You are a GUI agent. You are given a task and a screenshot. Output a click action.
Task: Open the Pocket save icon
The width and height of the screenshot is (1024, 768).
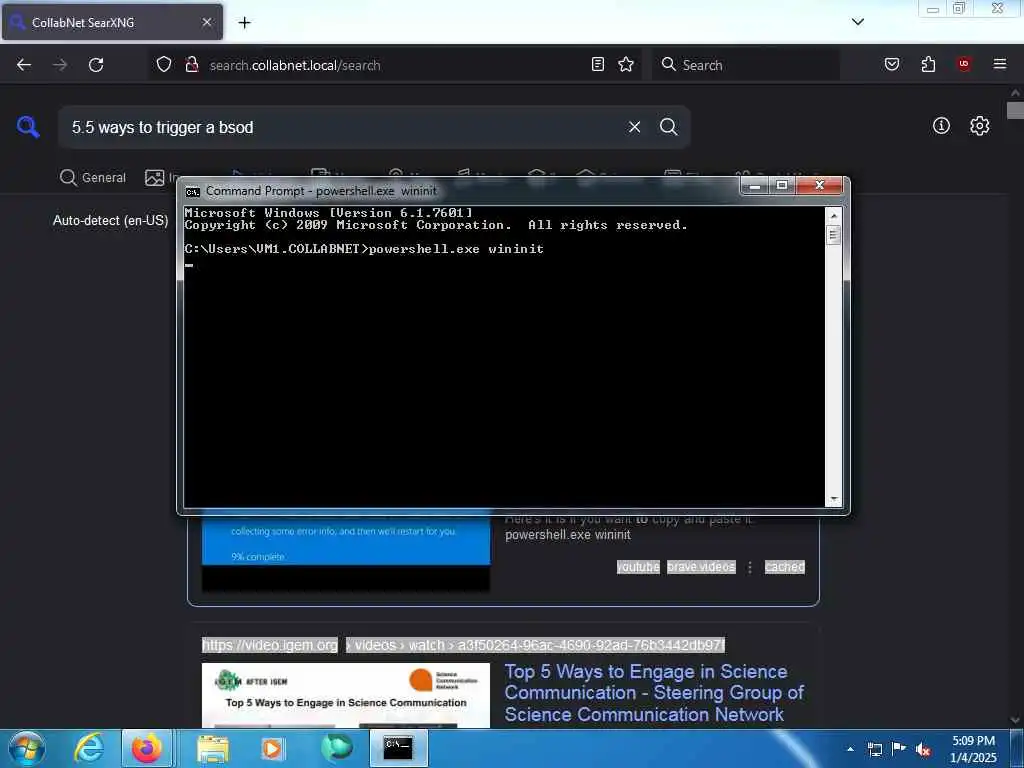(x=891, y=64)
